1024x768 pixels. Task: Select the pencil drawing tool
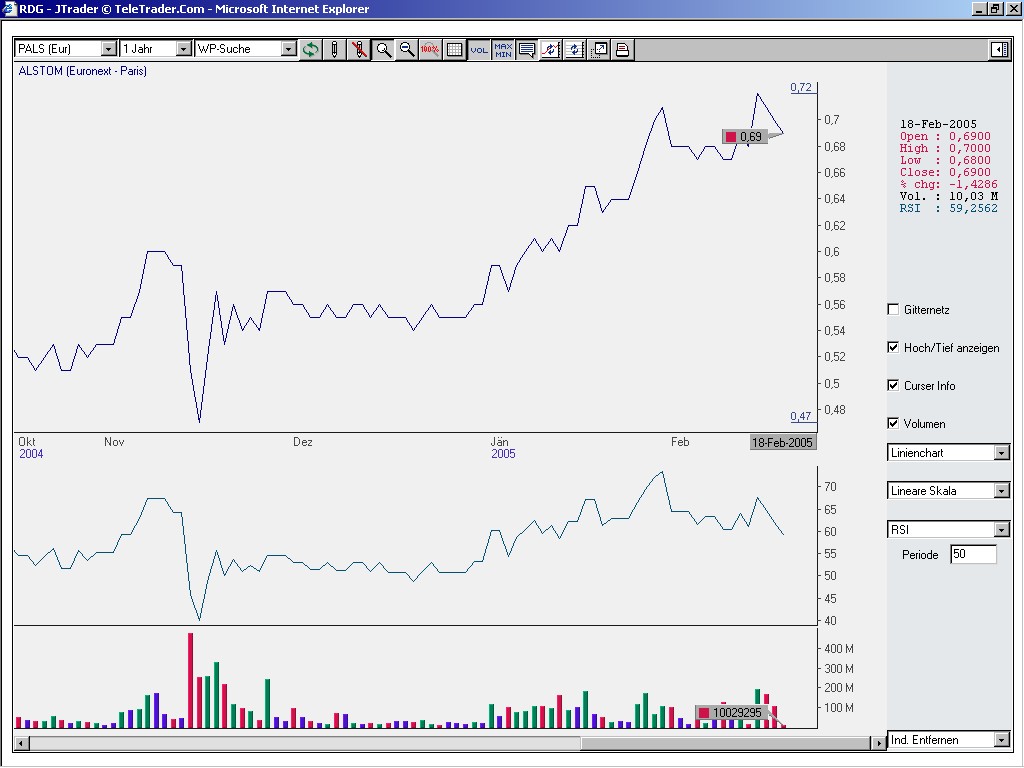coord(335,49)
